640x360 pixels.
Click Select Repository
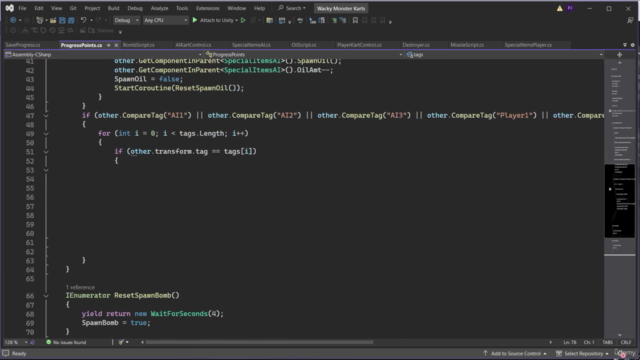(x=582, y=353)
